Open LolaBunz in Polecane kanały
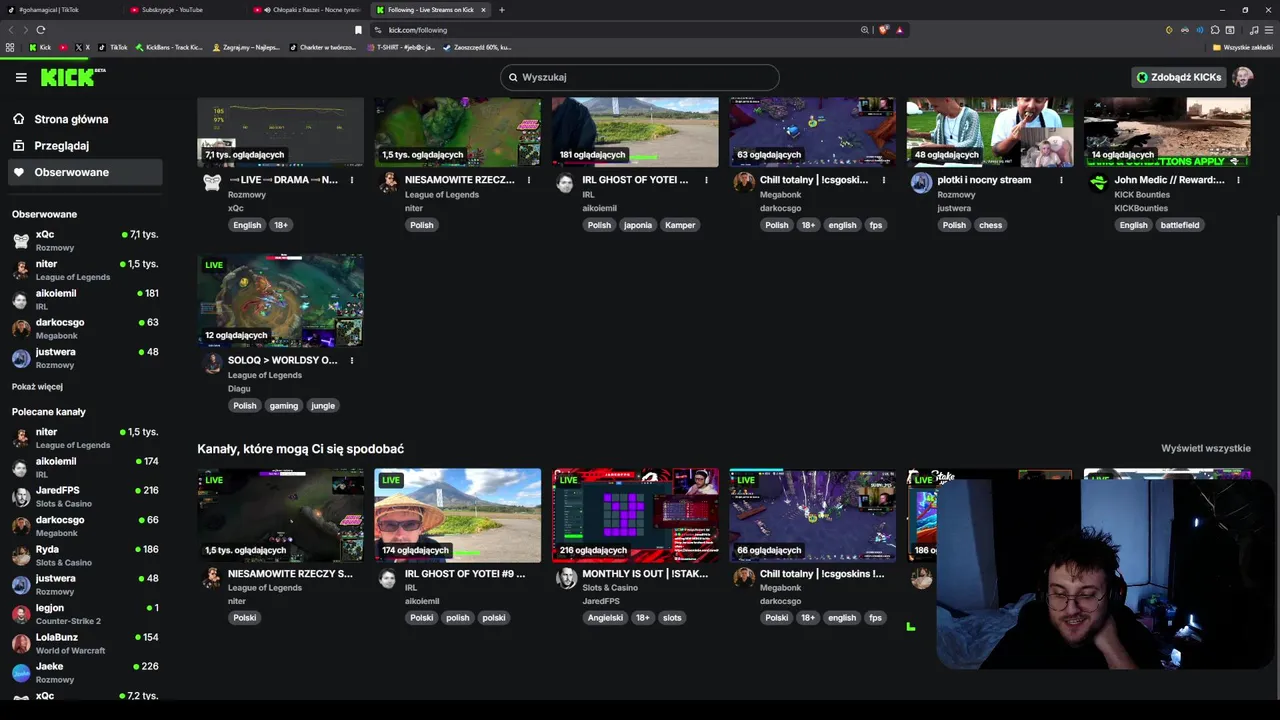Viewport: 1280px width, 720px height. (x=85, y=643)
